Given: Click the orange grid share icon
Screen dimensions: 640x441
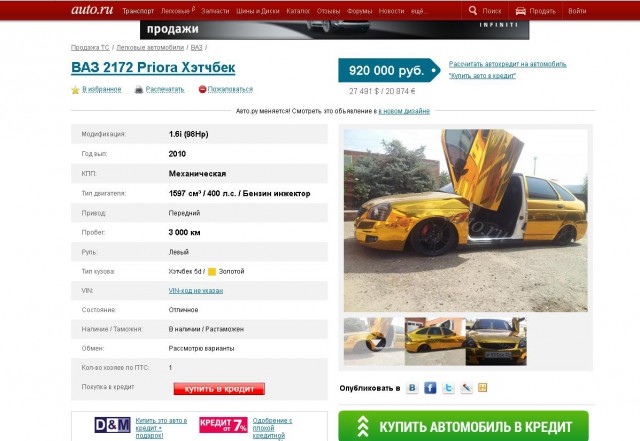Looking at the screenshot, I should [x=482, y=387].
